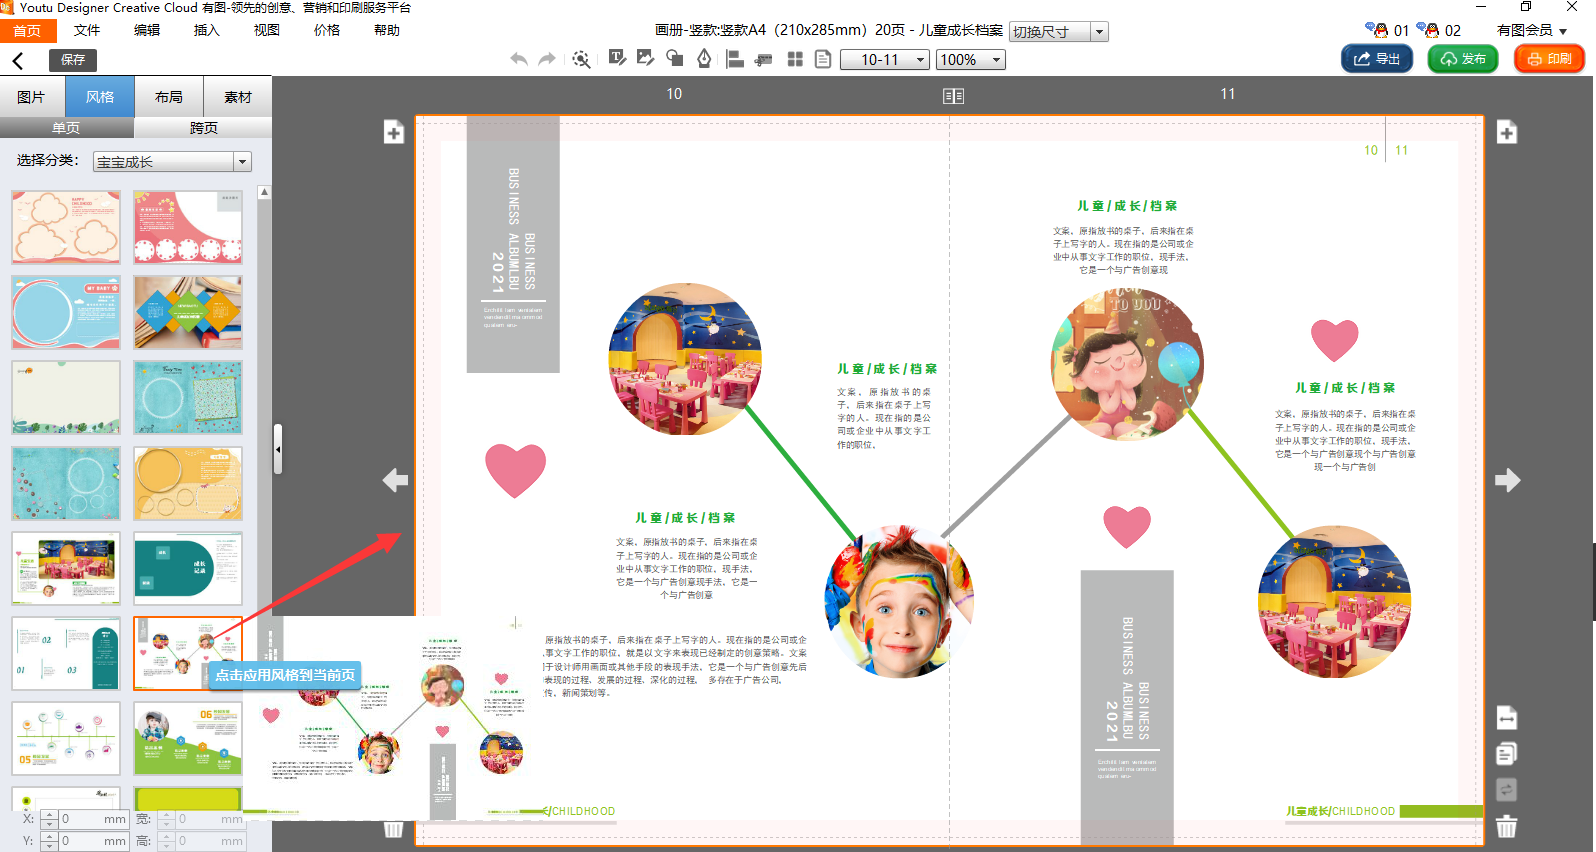
Task: Add a page using right plus icon
Action: click(x=1507, y=132)
